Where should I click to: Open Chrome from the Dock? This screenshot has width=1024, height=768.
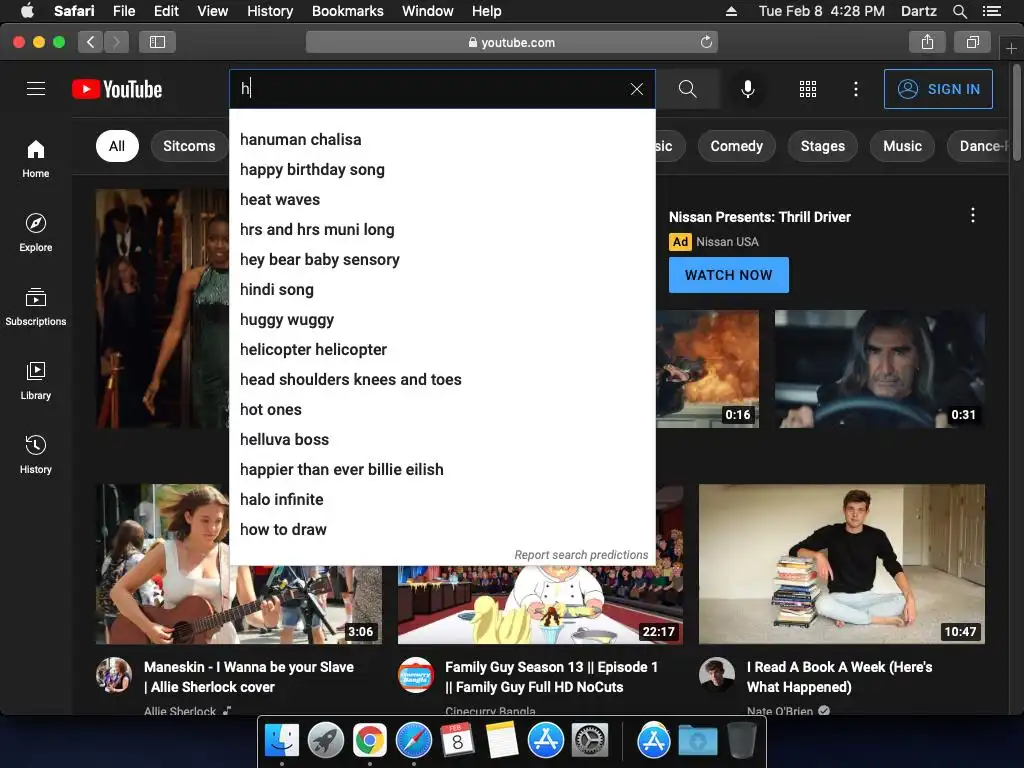370,741
